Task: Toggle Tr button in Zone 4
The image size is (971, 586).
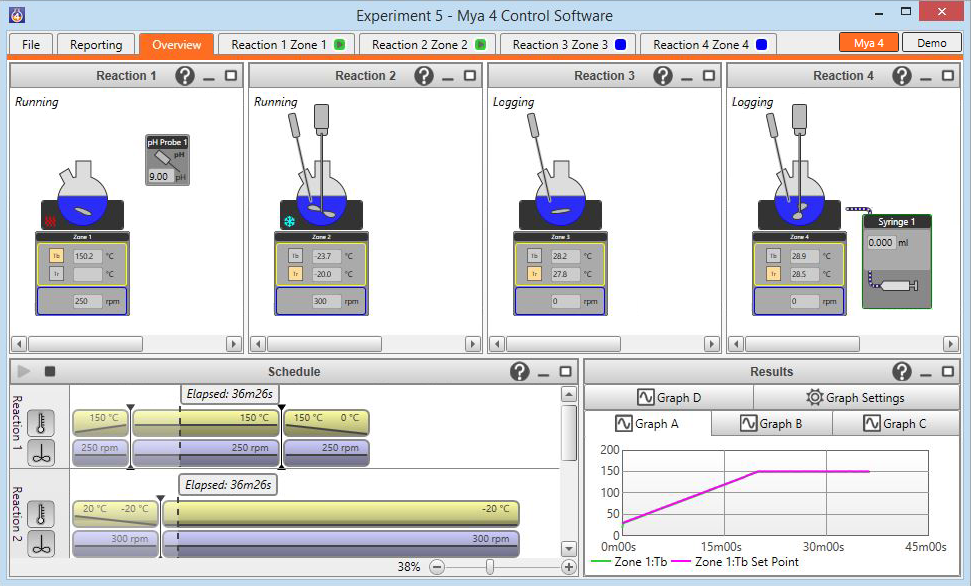Action: (773, 273)
